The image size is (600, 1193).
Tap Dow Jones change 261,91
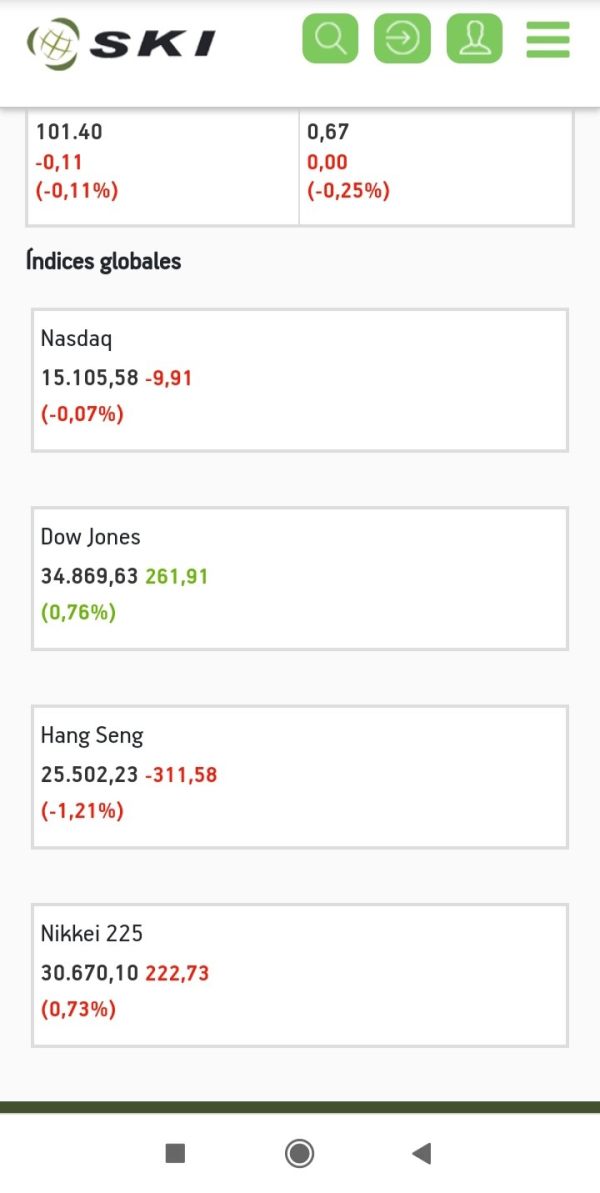pyautogui.click(x=176, y=577)
